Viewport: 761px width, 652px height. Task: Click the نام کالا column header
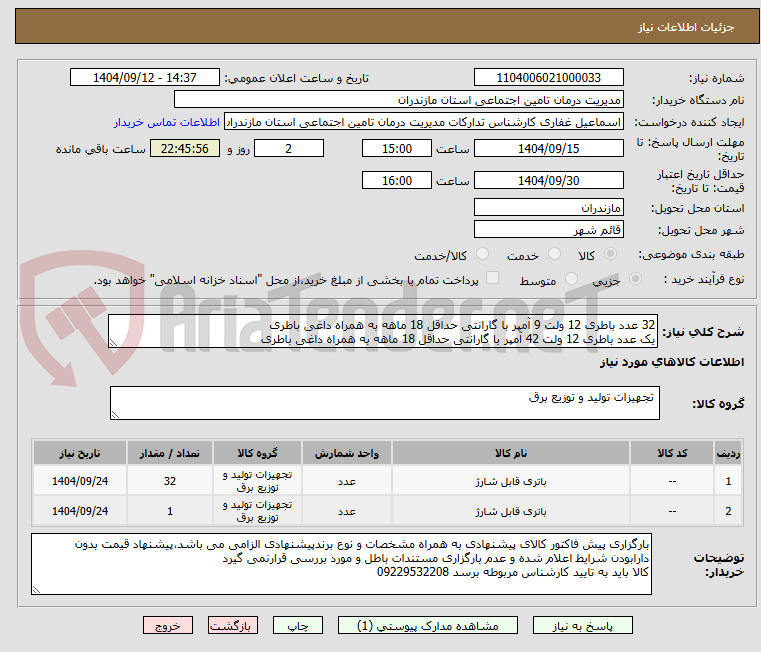coord(511,453)
